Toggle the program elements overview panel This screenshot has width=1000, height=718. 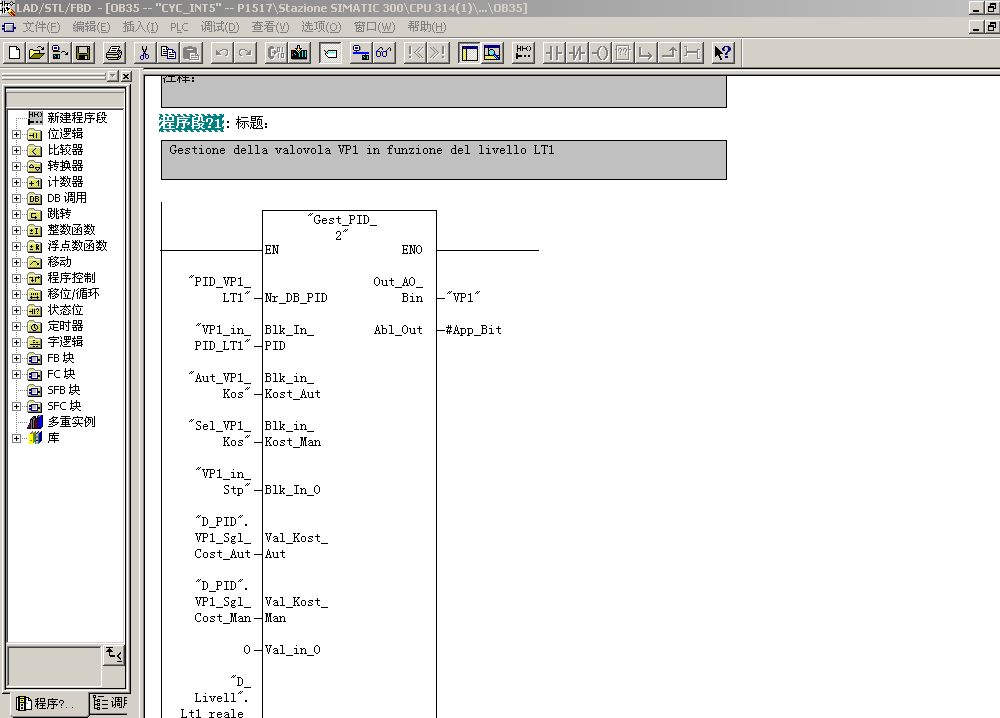(x=468, y=53)
